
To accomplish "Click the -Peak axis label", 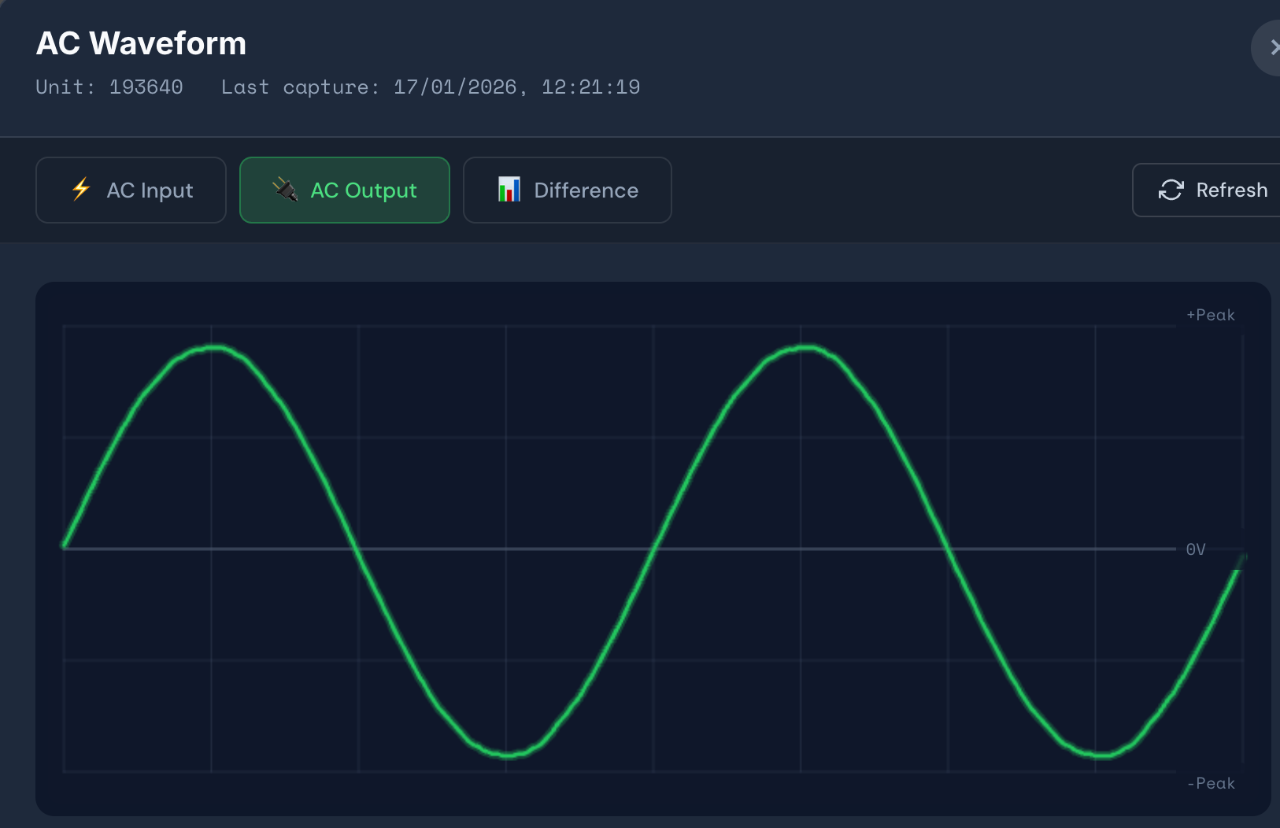I will (x=1210, y=783).
